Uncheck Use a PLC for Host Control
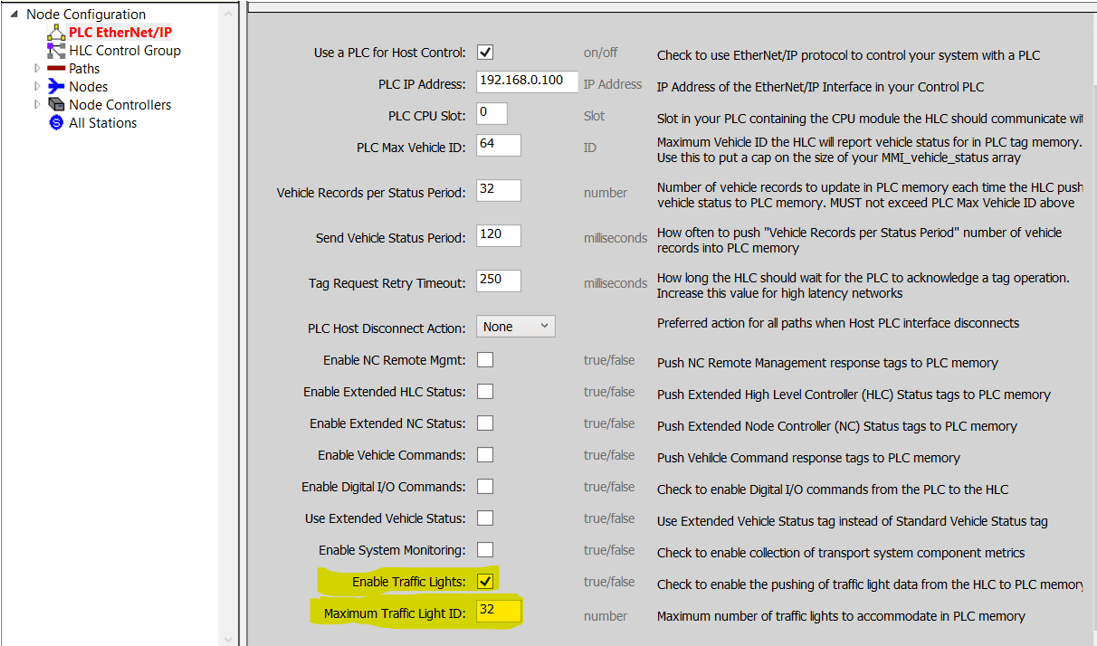 (x=485, y=52)
